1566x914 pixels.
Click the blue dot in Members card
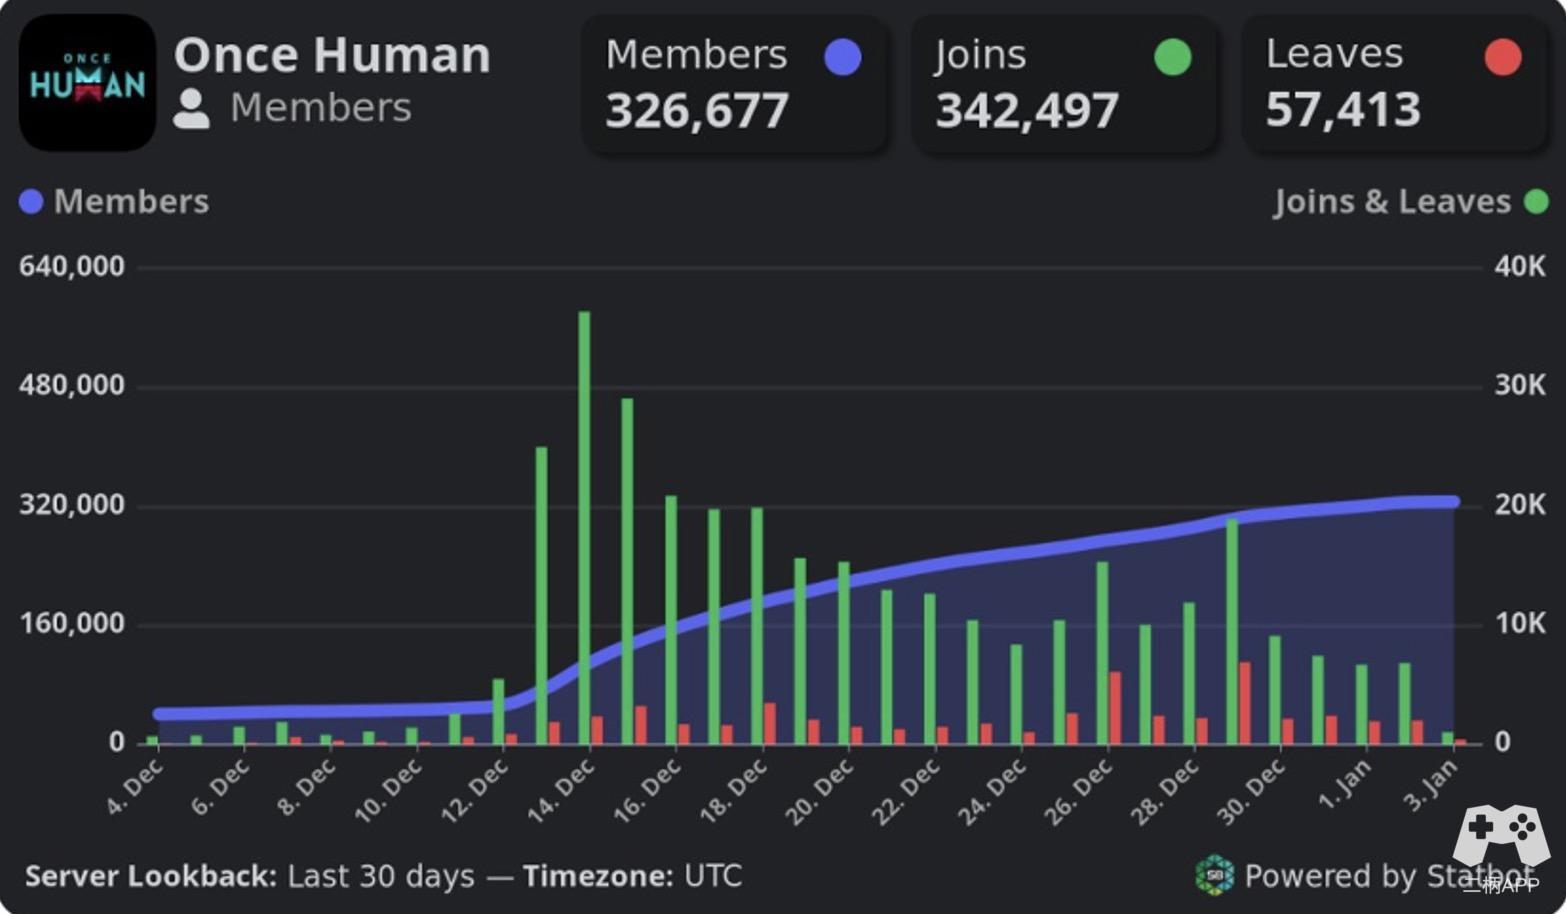(842, 57)
